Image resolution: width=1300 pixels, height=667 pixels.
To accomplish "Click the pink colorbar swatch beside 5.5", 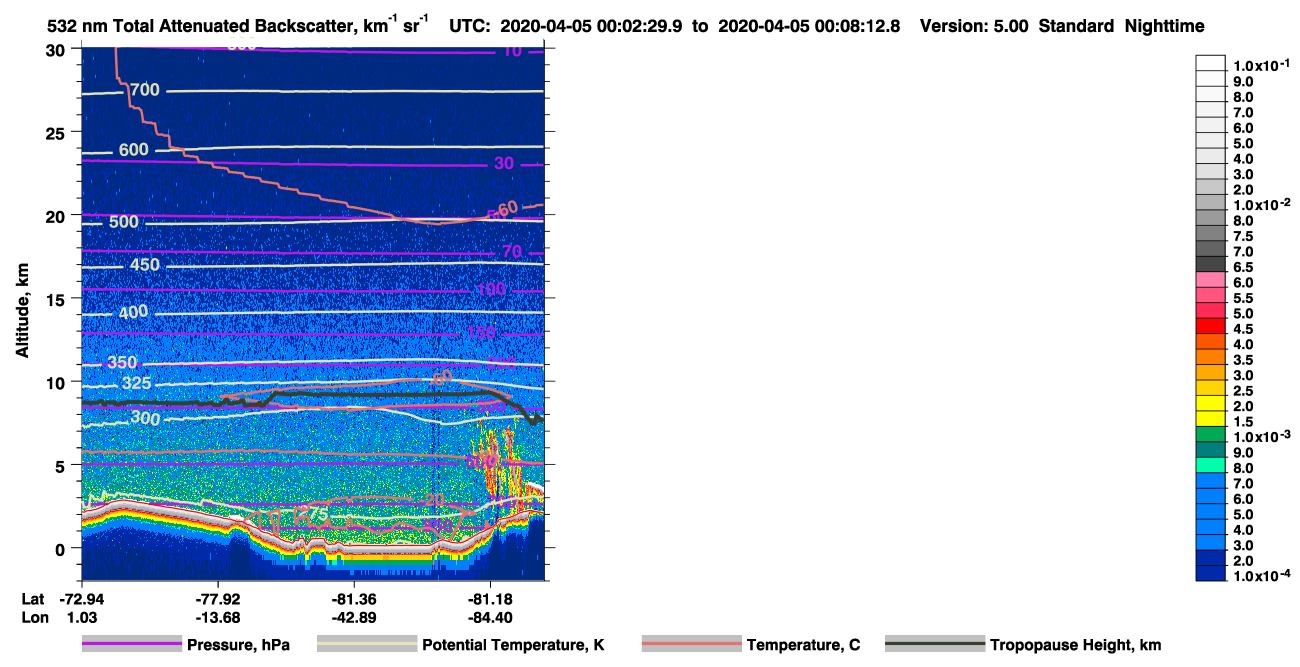I will pyautogui.click(x=1210, y=297).
